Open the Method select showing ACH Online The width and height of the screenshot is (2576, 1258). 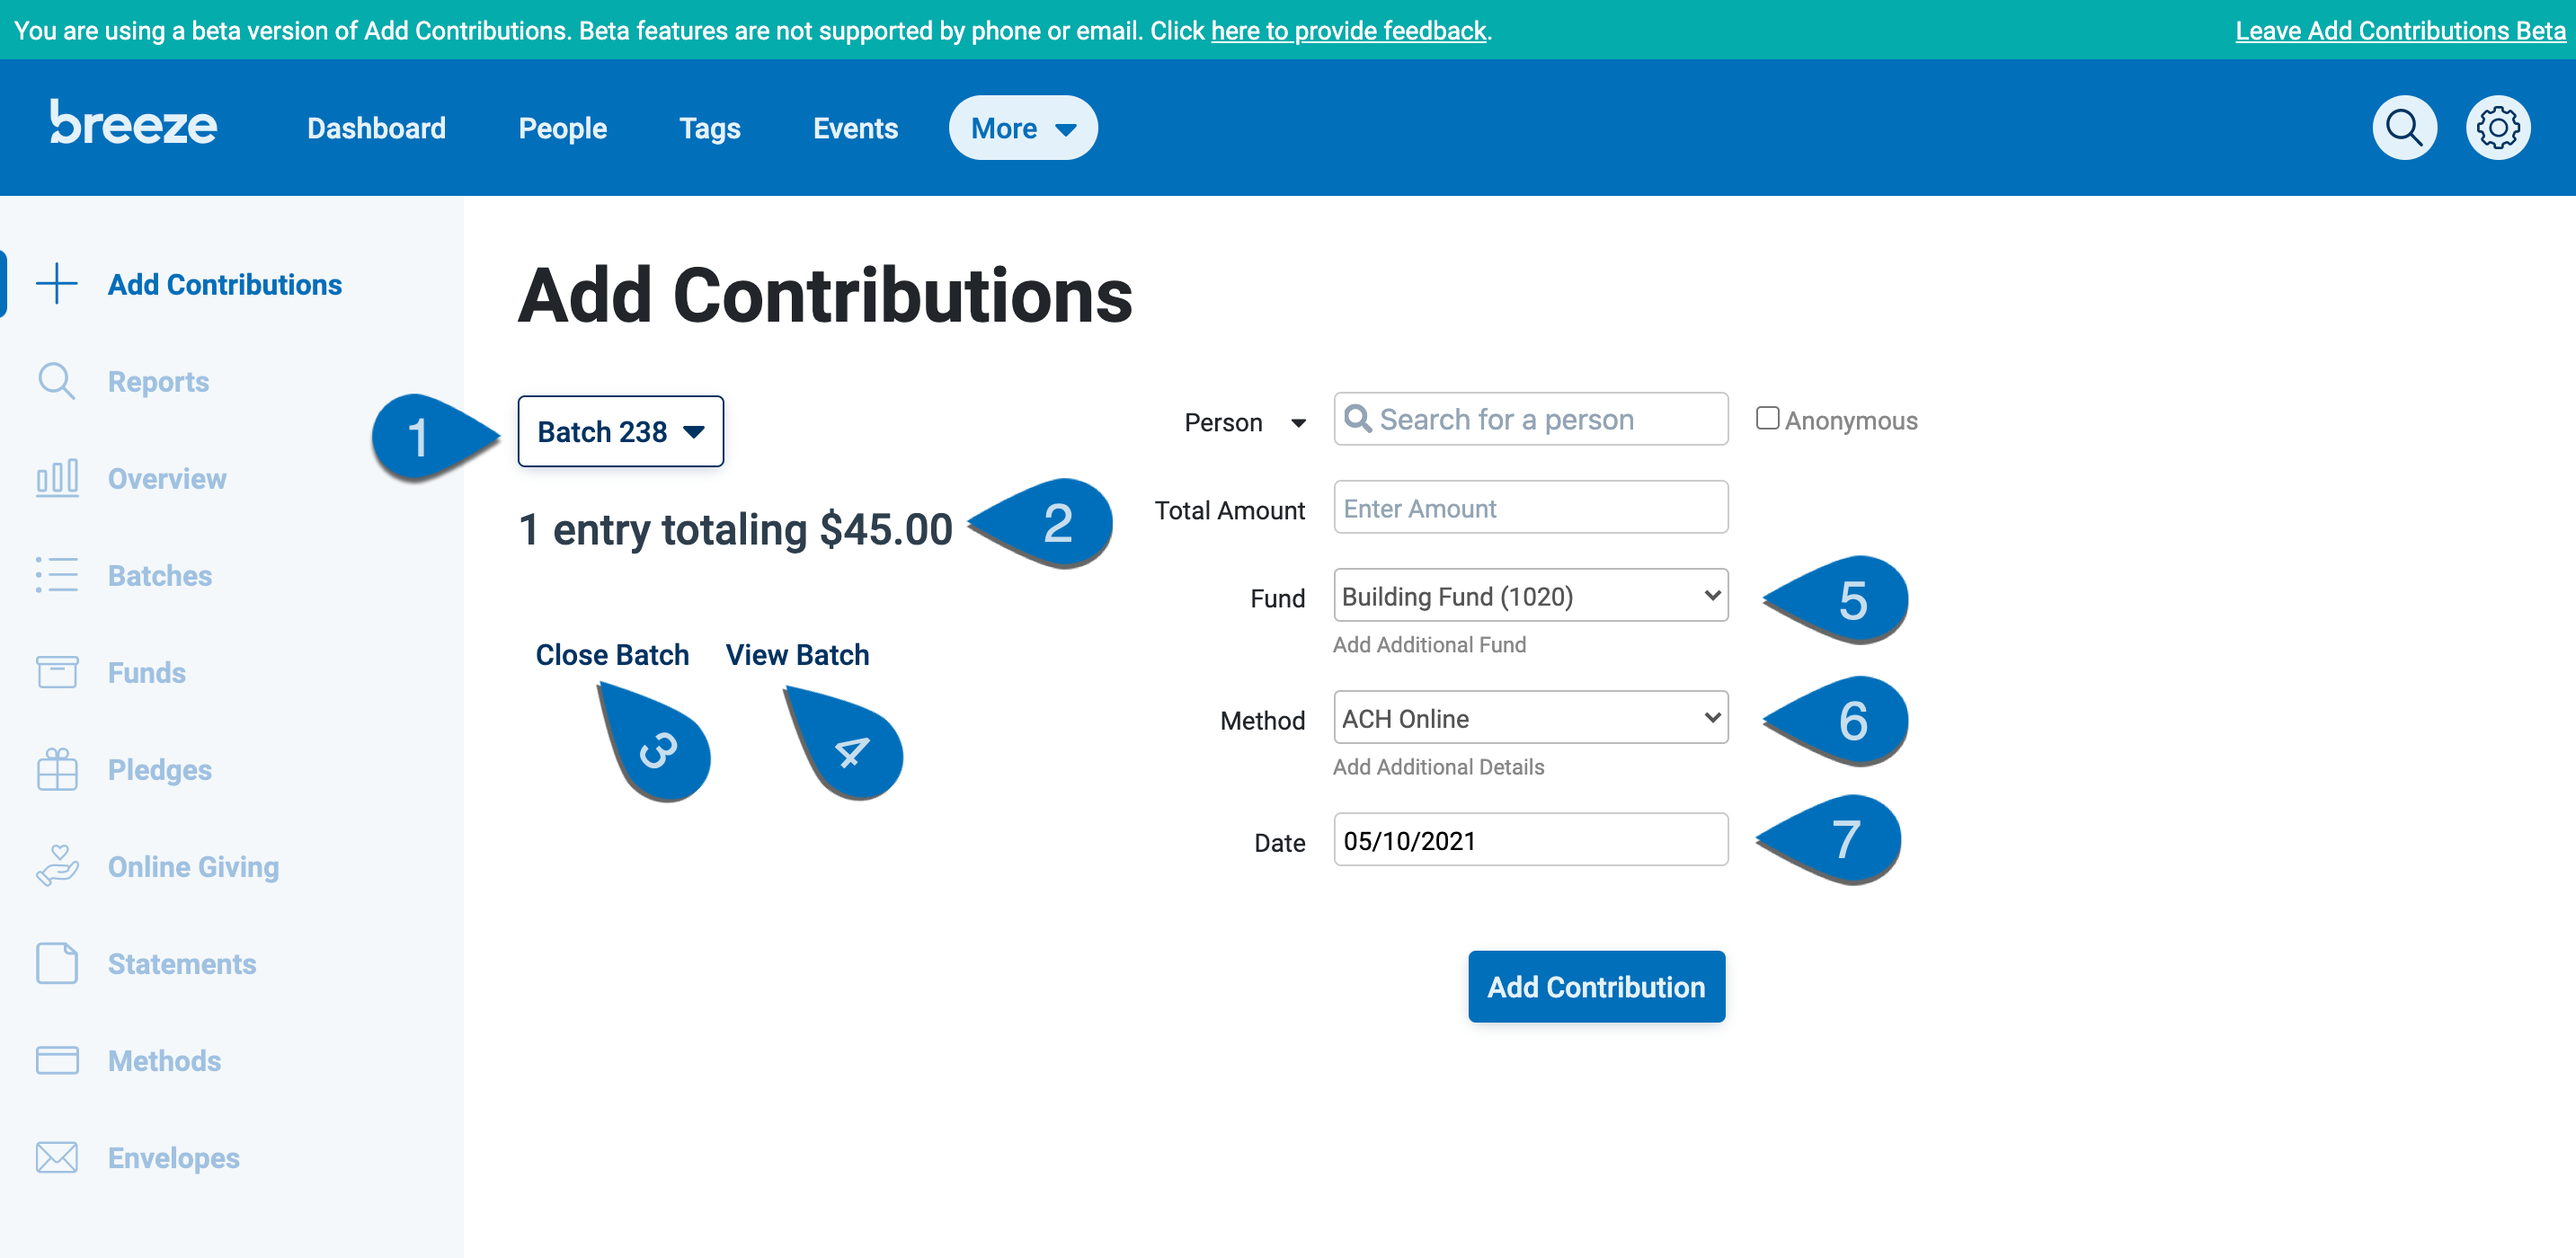1530,718
